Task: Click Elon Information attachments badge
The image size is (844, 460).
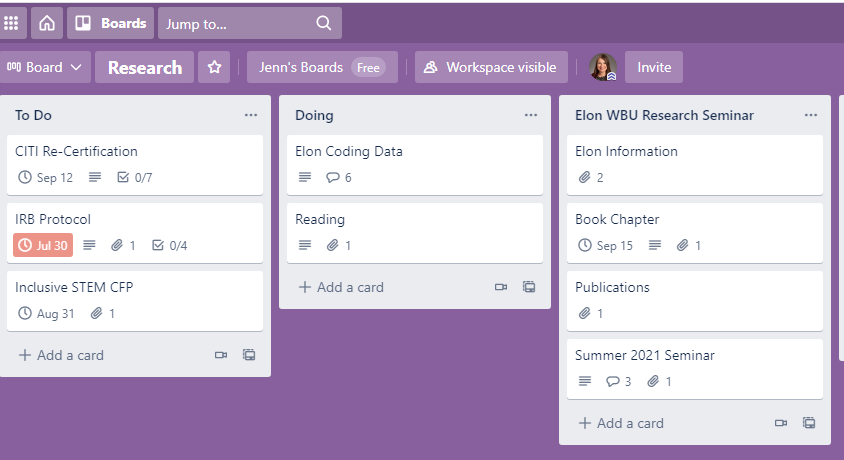Action: click(x=590, y=178)
